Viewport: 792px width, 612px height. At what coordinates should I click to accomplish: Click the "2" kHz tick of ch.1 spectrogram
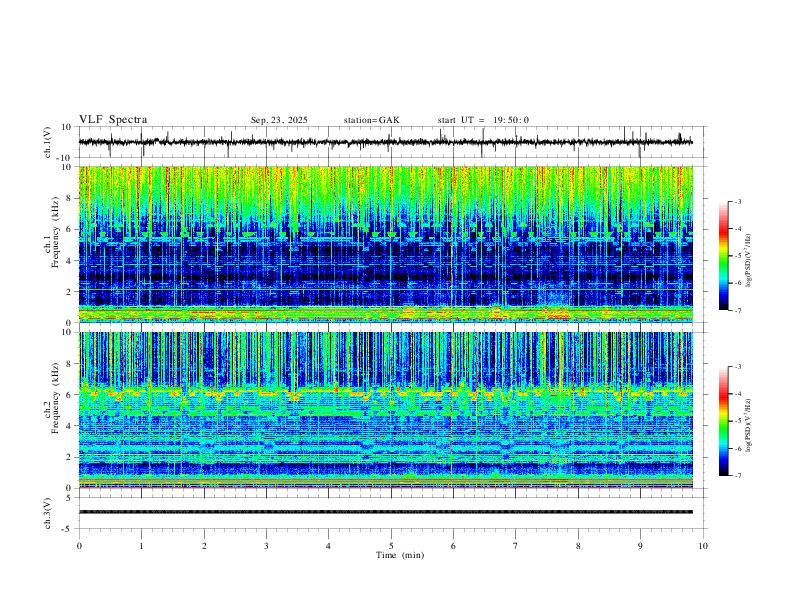click(70, 291)
